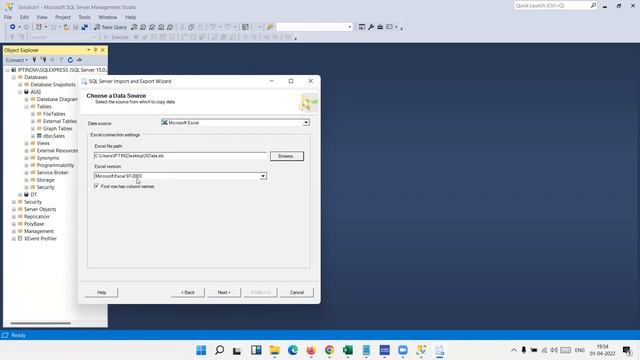Select the Management folder in tree
Viewport: 640px width, 360px height.
(x=39, y=231)
